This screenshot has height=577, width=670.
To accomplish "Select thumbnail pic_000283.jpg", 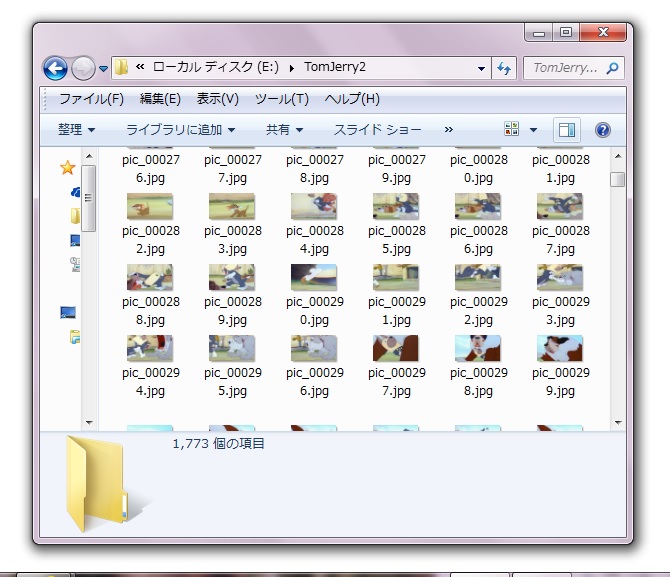I will click(232, 206).
